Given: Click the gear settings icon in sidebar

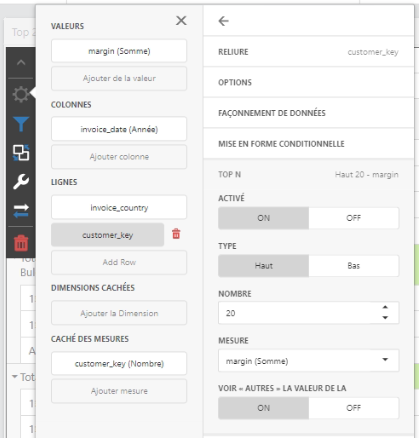Looking at the screenshot, I should tap(21, 94).
